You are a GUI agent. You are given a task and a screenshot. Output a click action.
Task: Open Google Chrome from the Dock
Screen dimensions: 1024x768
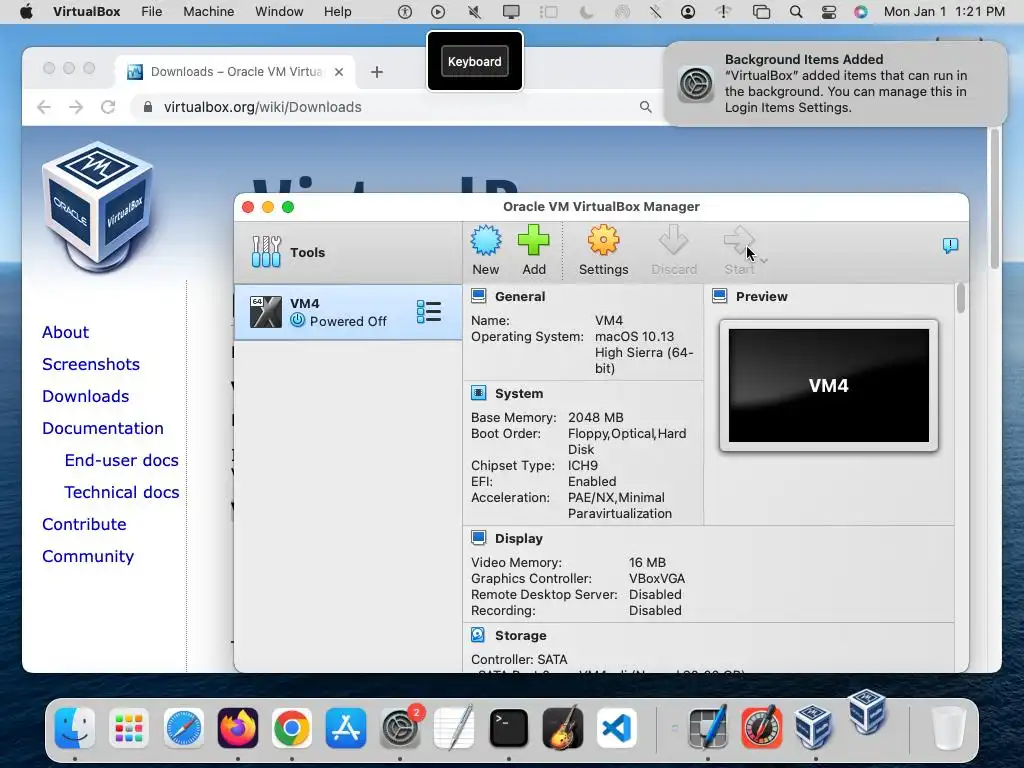click(x=292, y=728)
